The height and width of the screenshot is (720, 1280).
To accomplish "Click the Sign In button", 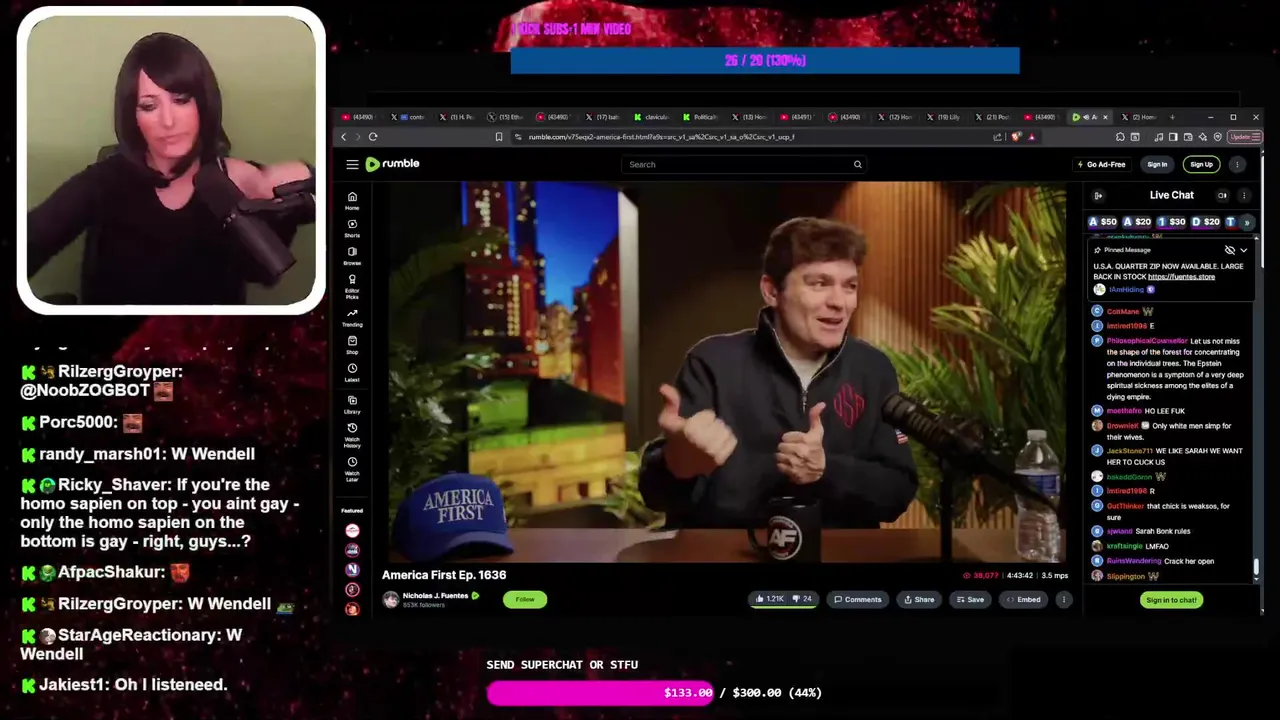I will pyautogui.click(x=1157, y=164).
